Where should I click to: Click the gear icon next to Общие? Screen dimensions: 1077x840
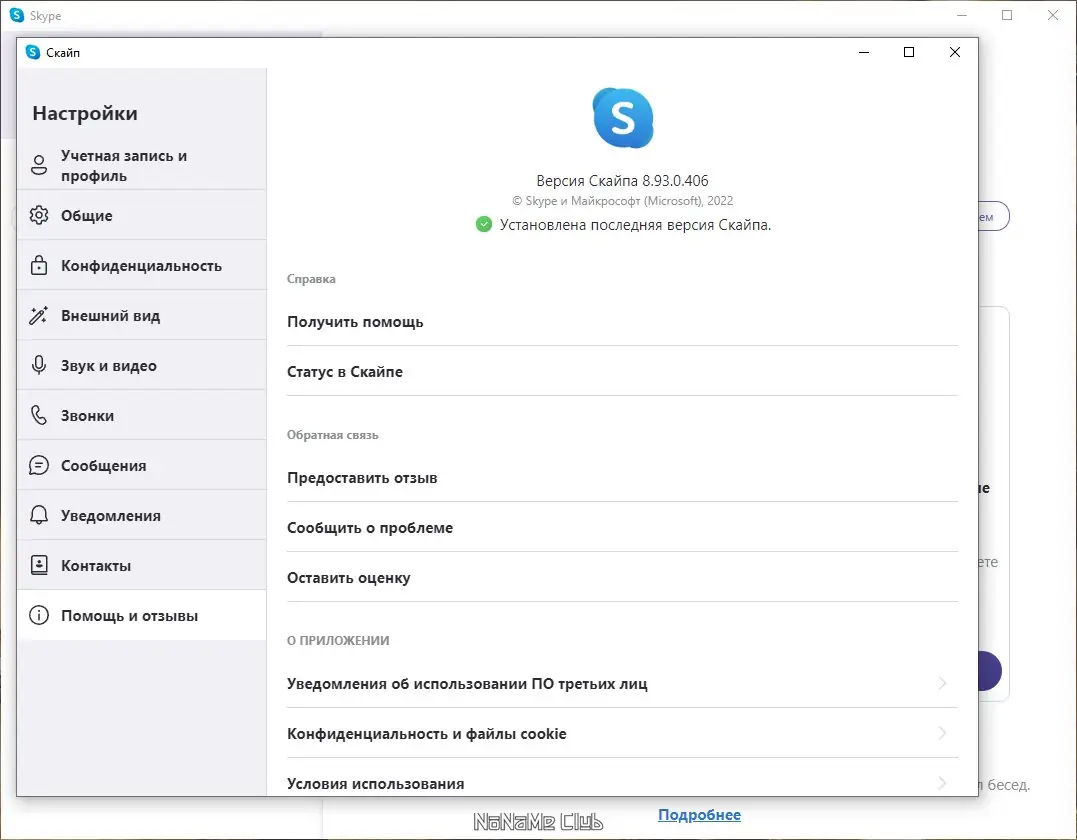point(39,215)
